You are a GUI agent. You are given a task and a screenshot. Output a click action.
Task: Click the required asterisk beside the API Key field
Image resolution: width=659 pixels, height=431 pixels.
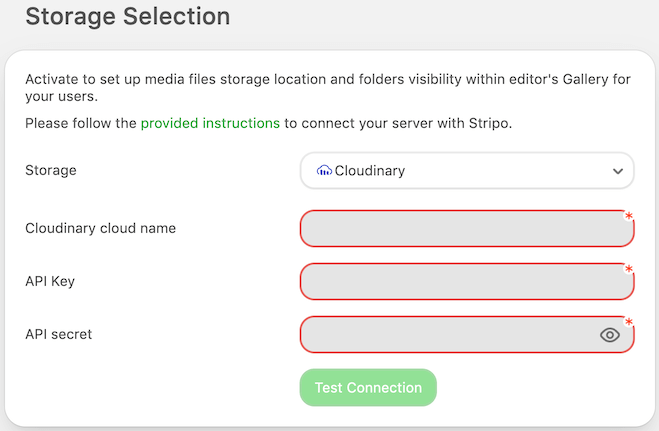pyautogui.click(x=629, y=270)
